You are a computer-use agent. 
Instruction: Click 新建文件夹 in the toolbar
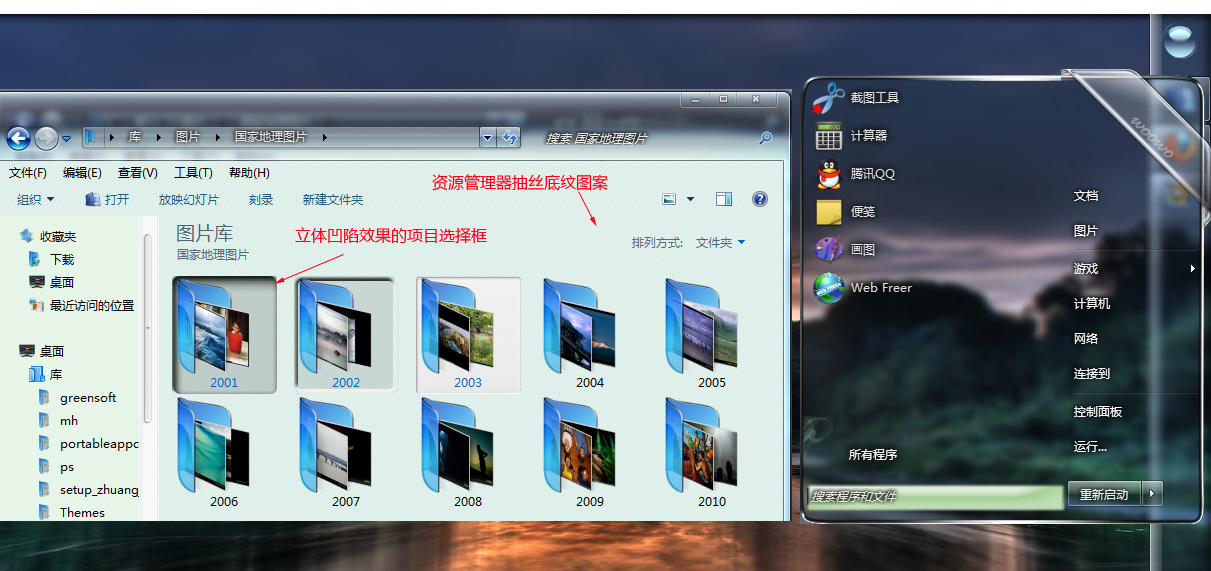point(333,200)
